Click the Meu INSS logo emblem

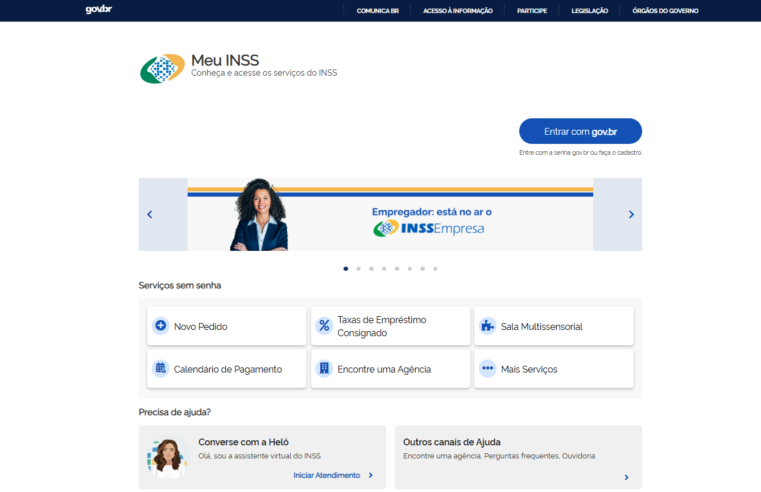click(162, 68)
